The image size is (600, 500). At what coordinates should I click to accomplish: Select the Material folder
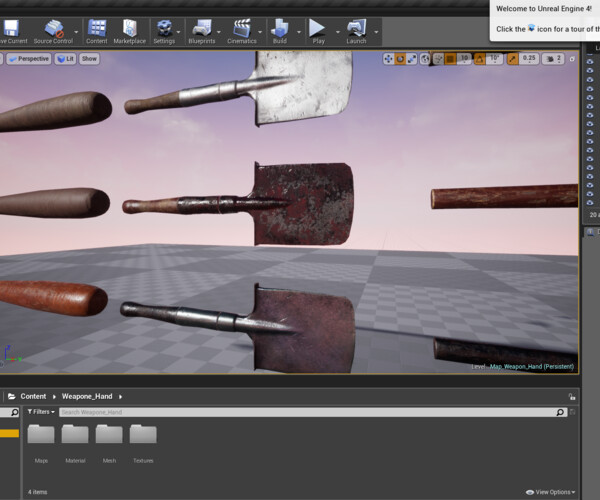pyautogui.click(x=75, y=443)
